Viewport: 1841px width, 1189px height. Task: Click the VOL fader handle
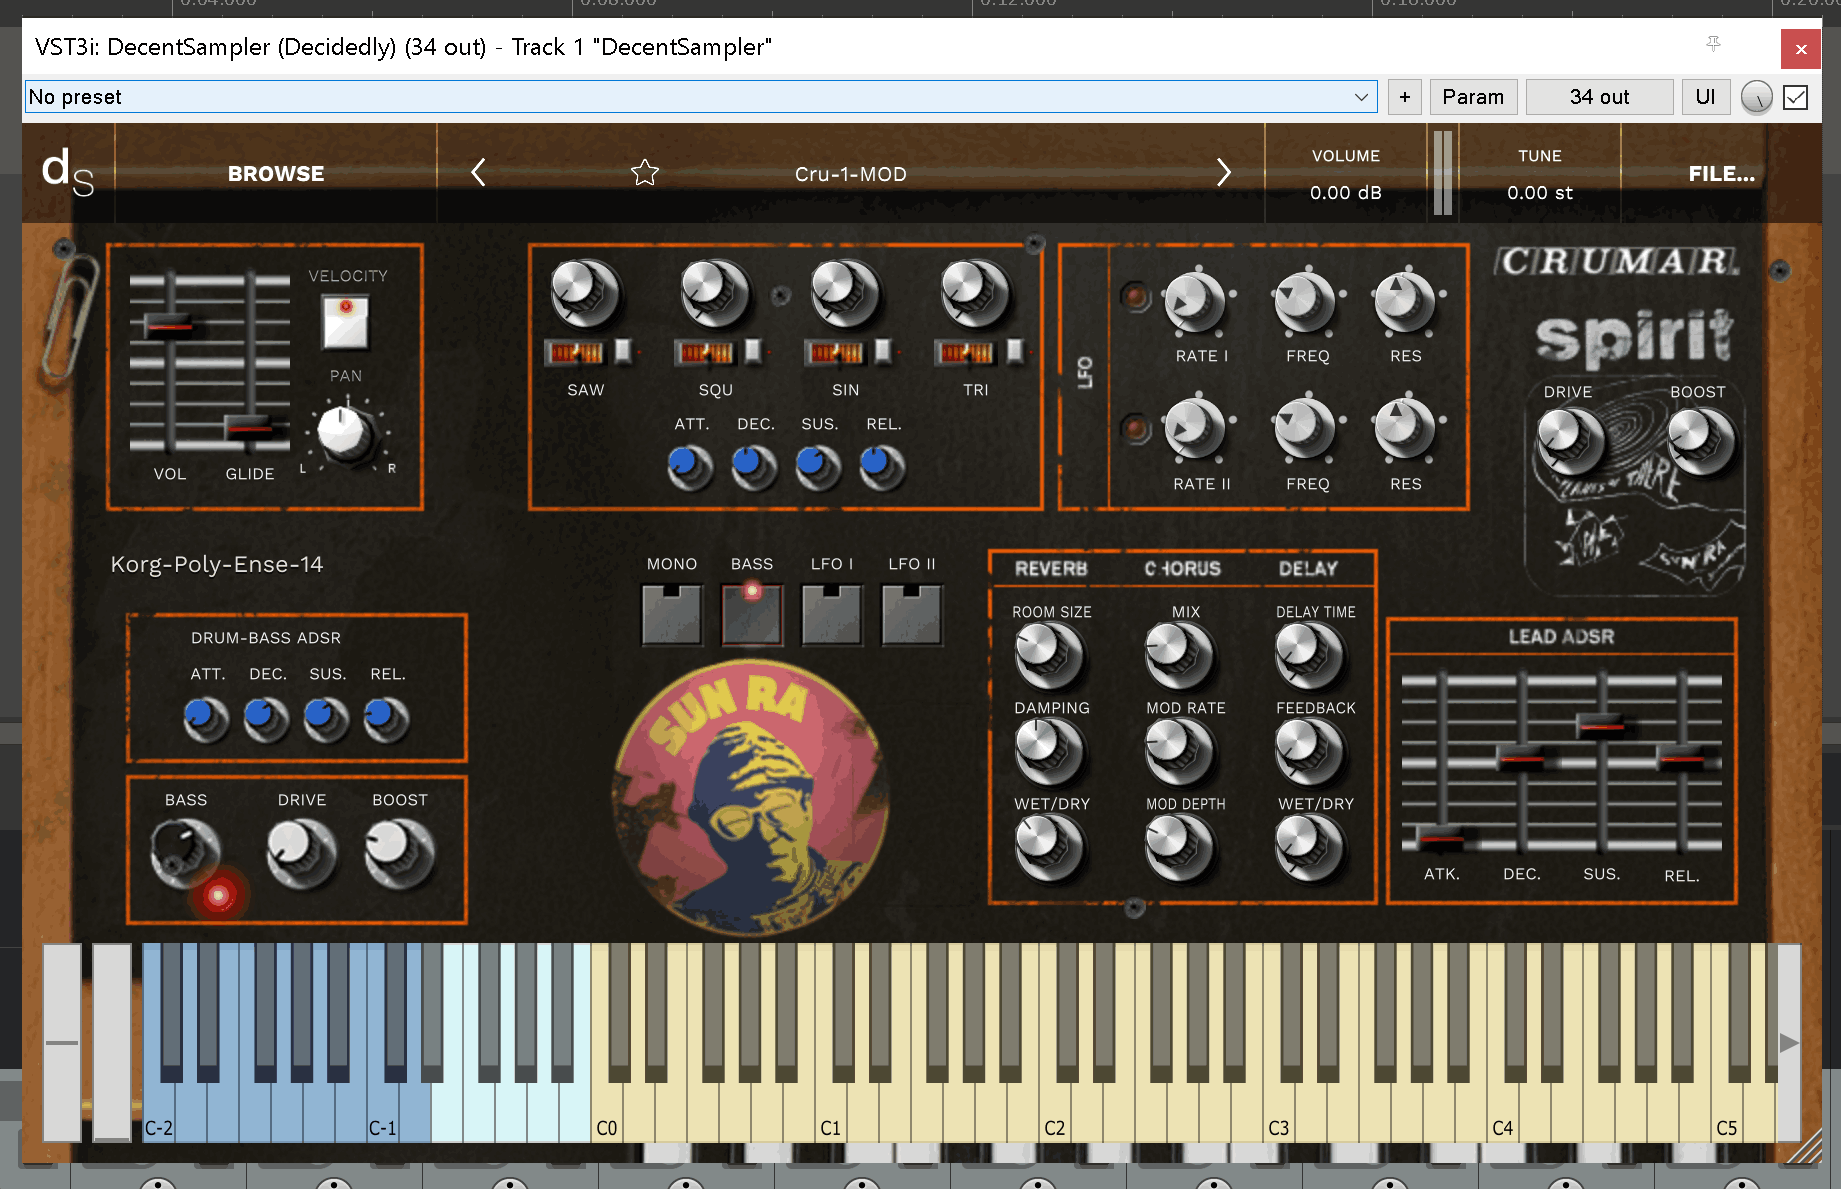coord(170,326)
